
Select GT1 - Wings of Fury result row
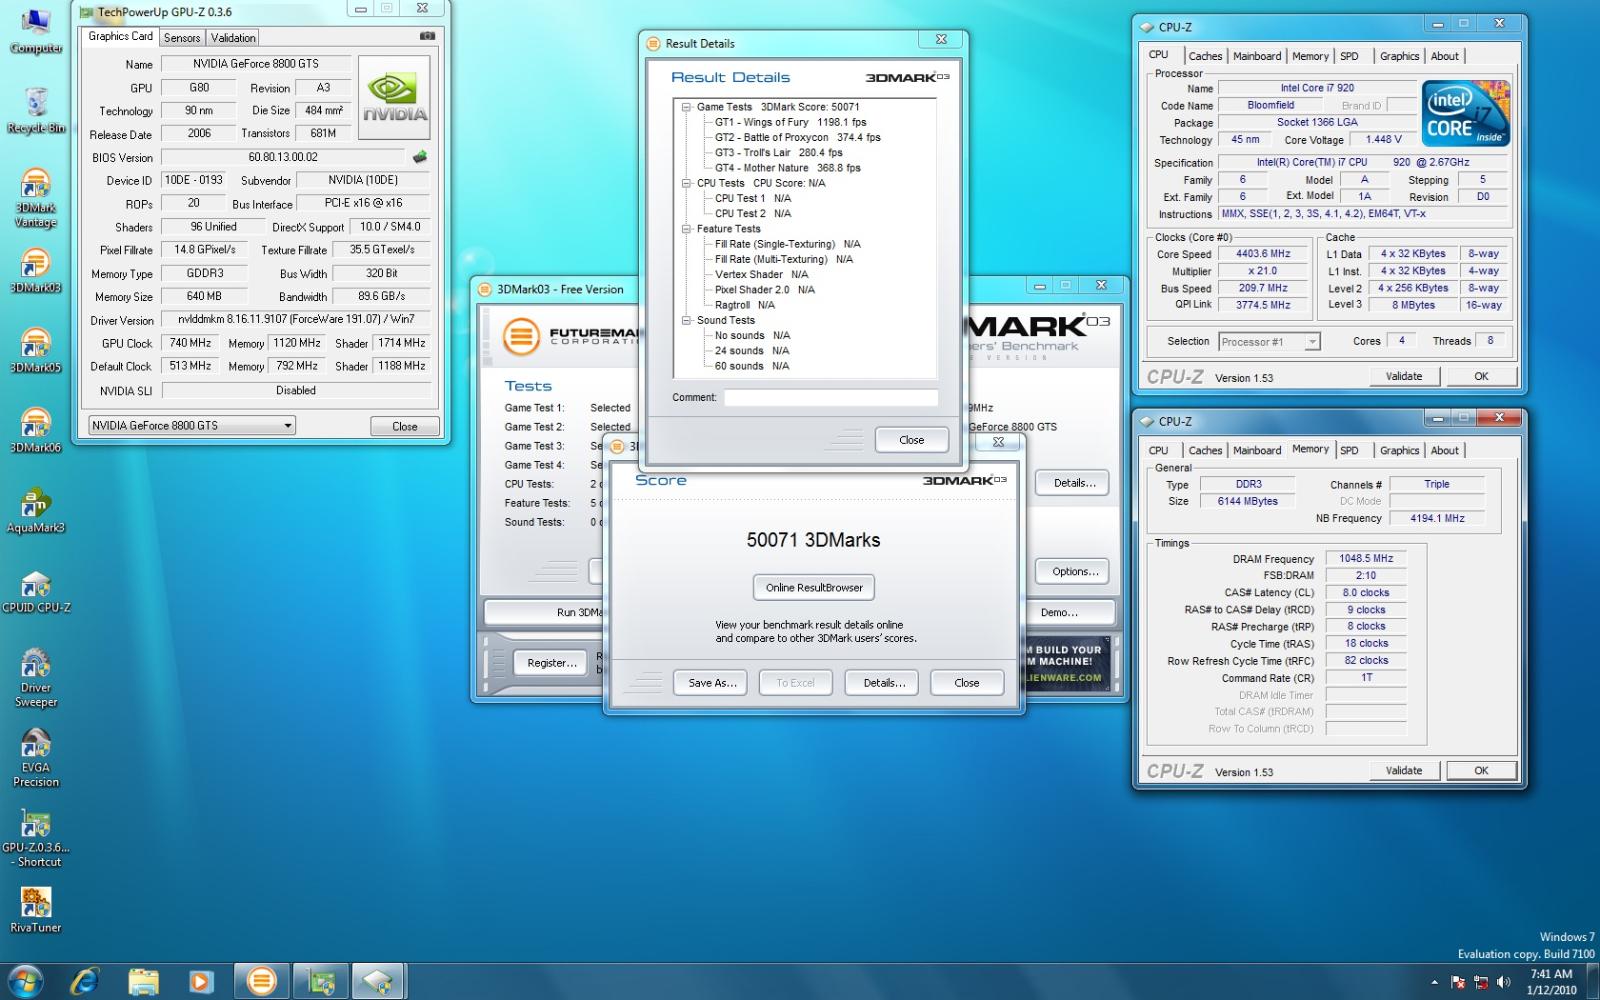[790, 122]
